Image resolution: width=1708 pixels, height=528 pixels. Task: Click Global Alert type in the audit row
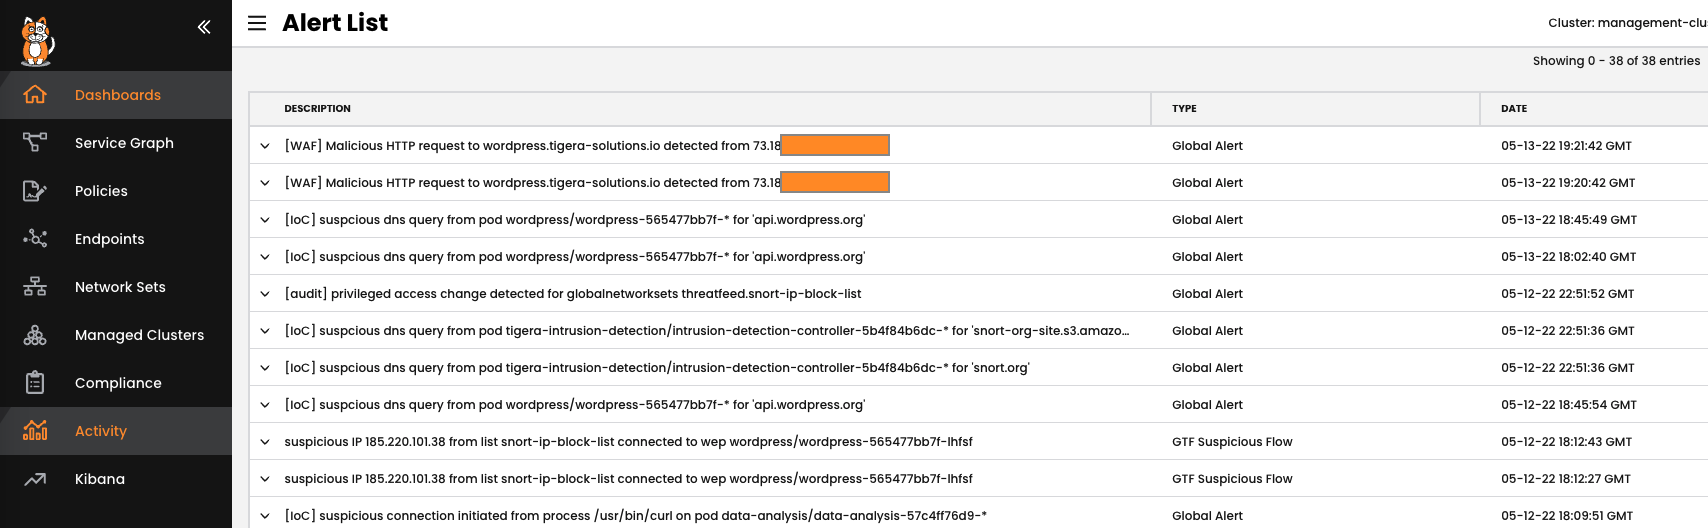pos(1207,294)
